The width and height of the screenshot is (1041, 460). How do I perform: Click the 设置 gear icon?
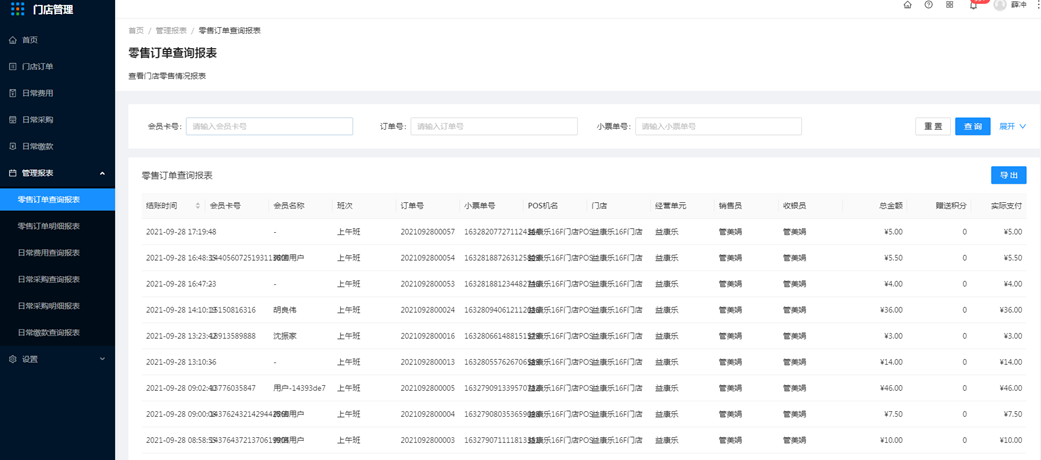13,358
